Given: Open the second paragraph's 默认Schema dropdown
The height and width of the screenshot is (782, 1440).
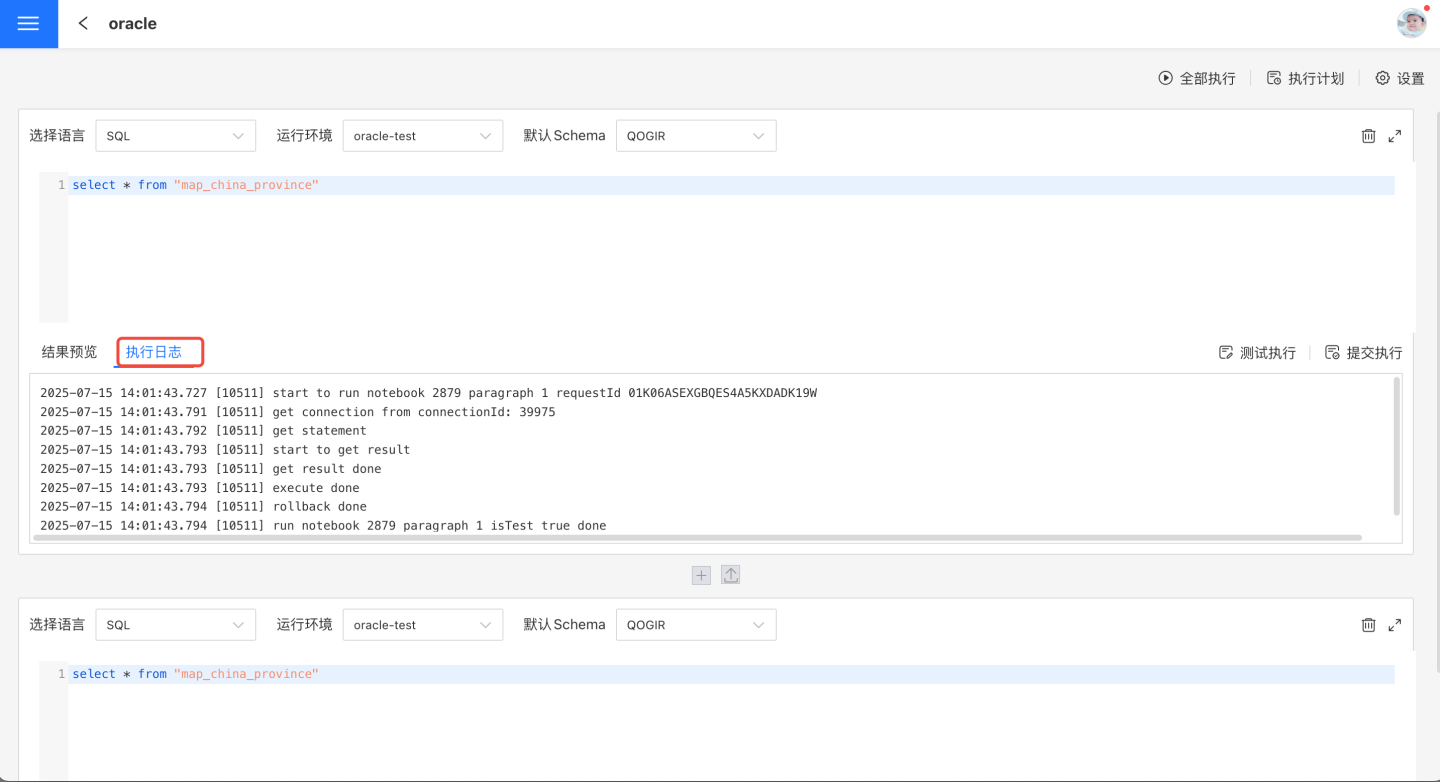Looking at the screenshot, I should click(695, 625).
